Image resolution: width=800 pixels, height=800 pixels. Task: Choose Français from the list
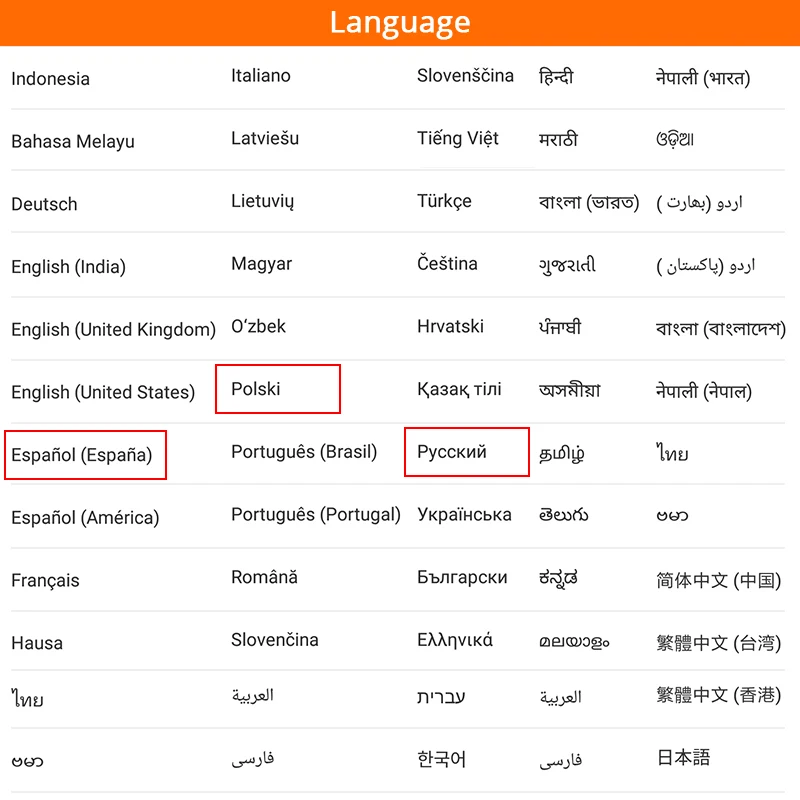[43, 580]
